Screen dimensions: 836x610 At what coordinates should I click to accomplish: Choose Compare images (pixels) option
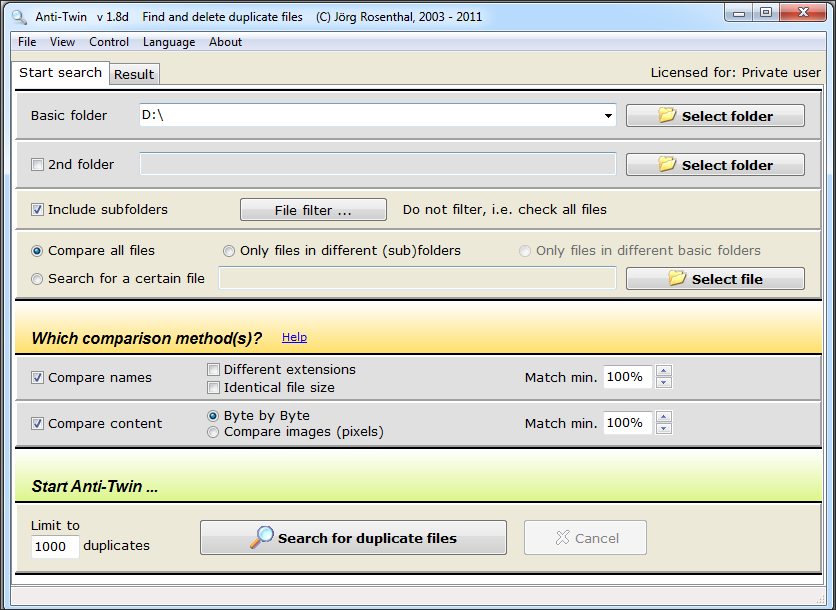tap(213, 432)
